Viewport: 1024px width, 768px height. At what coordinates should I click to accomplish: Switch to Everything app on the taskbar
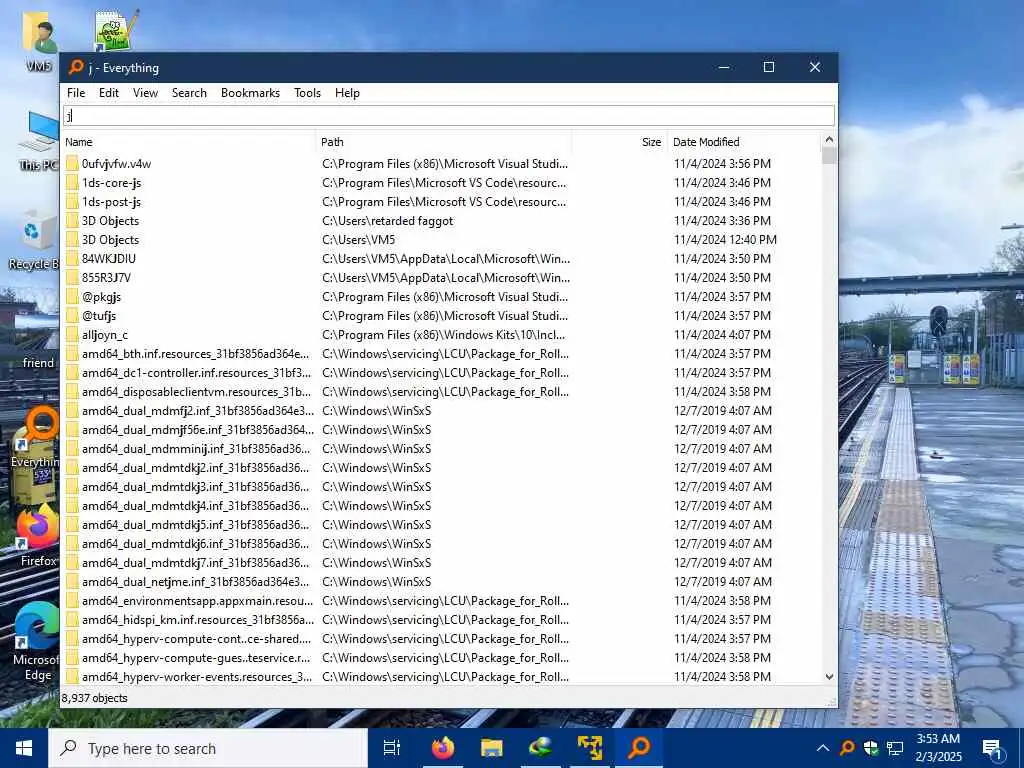[x=639, y=748]
